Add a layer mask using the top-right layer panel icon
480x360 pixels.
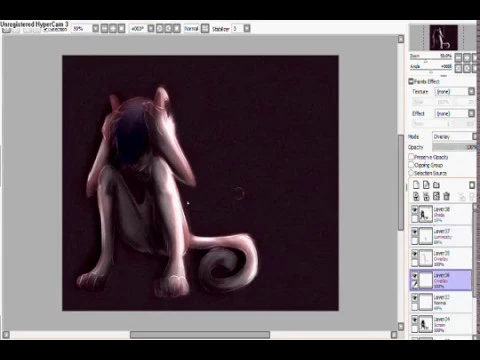pos(472,185)
